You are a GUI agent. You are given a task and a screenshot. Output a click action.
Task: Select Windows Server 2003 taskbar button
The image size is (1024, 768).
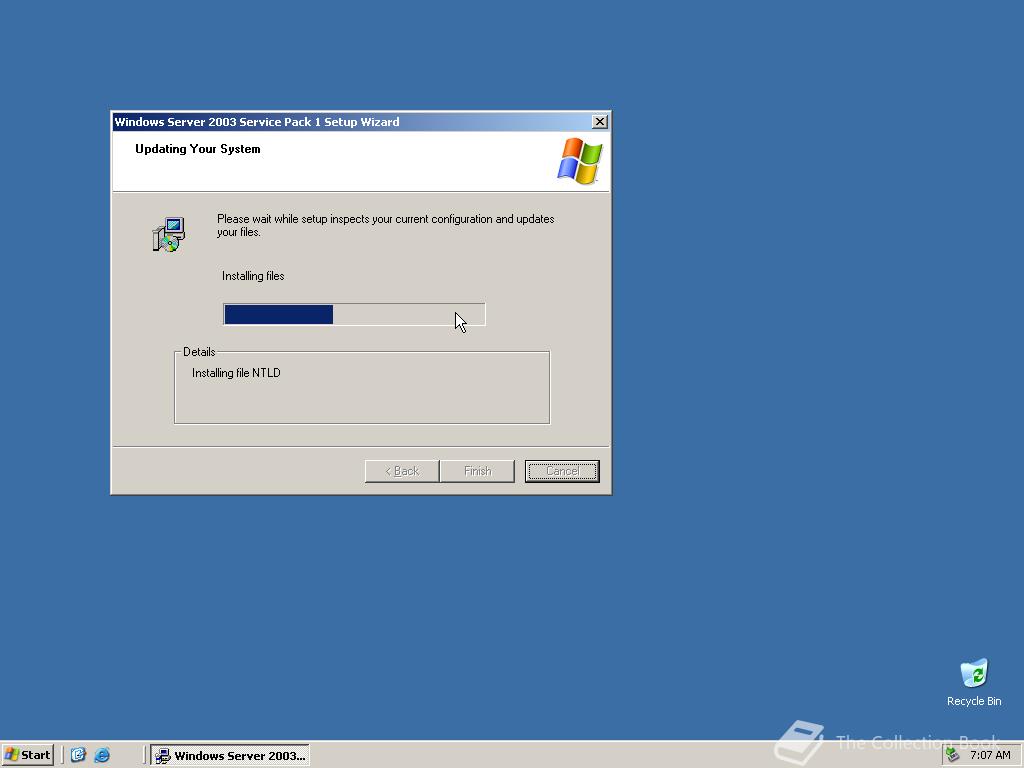click(x=230, y=755)
